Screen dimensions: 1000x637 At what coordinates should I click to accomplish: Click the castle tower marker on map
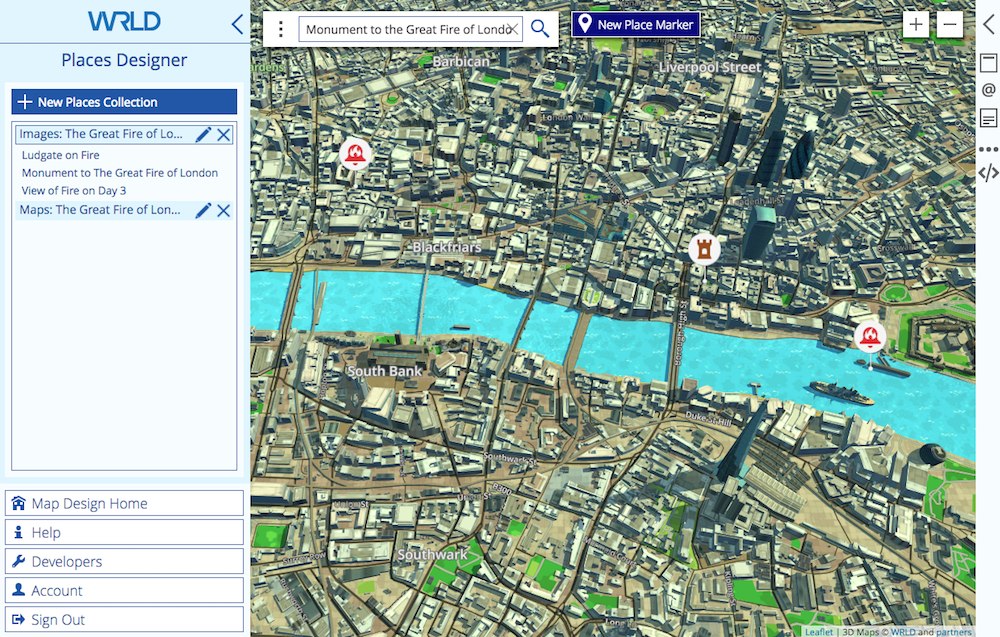pos(705,249)
